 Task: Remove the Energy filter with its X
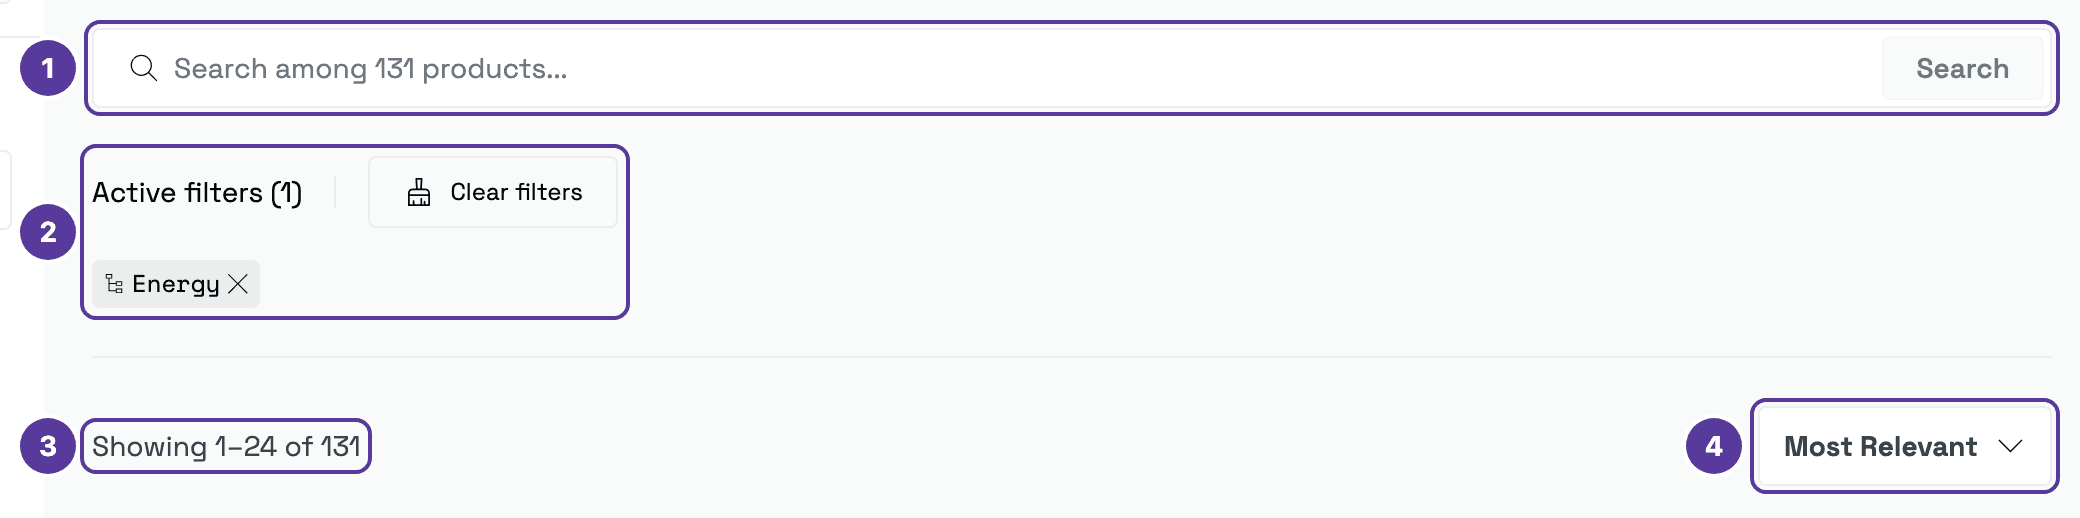pos(238,284)
